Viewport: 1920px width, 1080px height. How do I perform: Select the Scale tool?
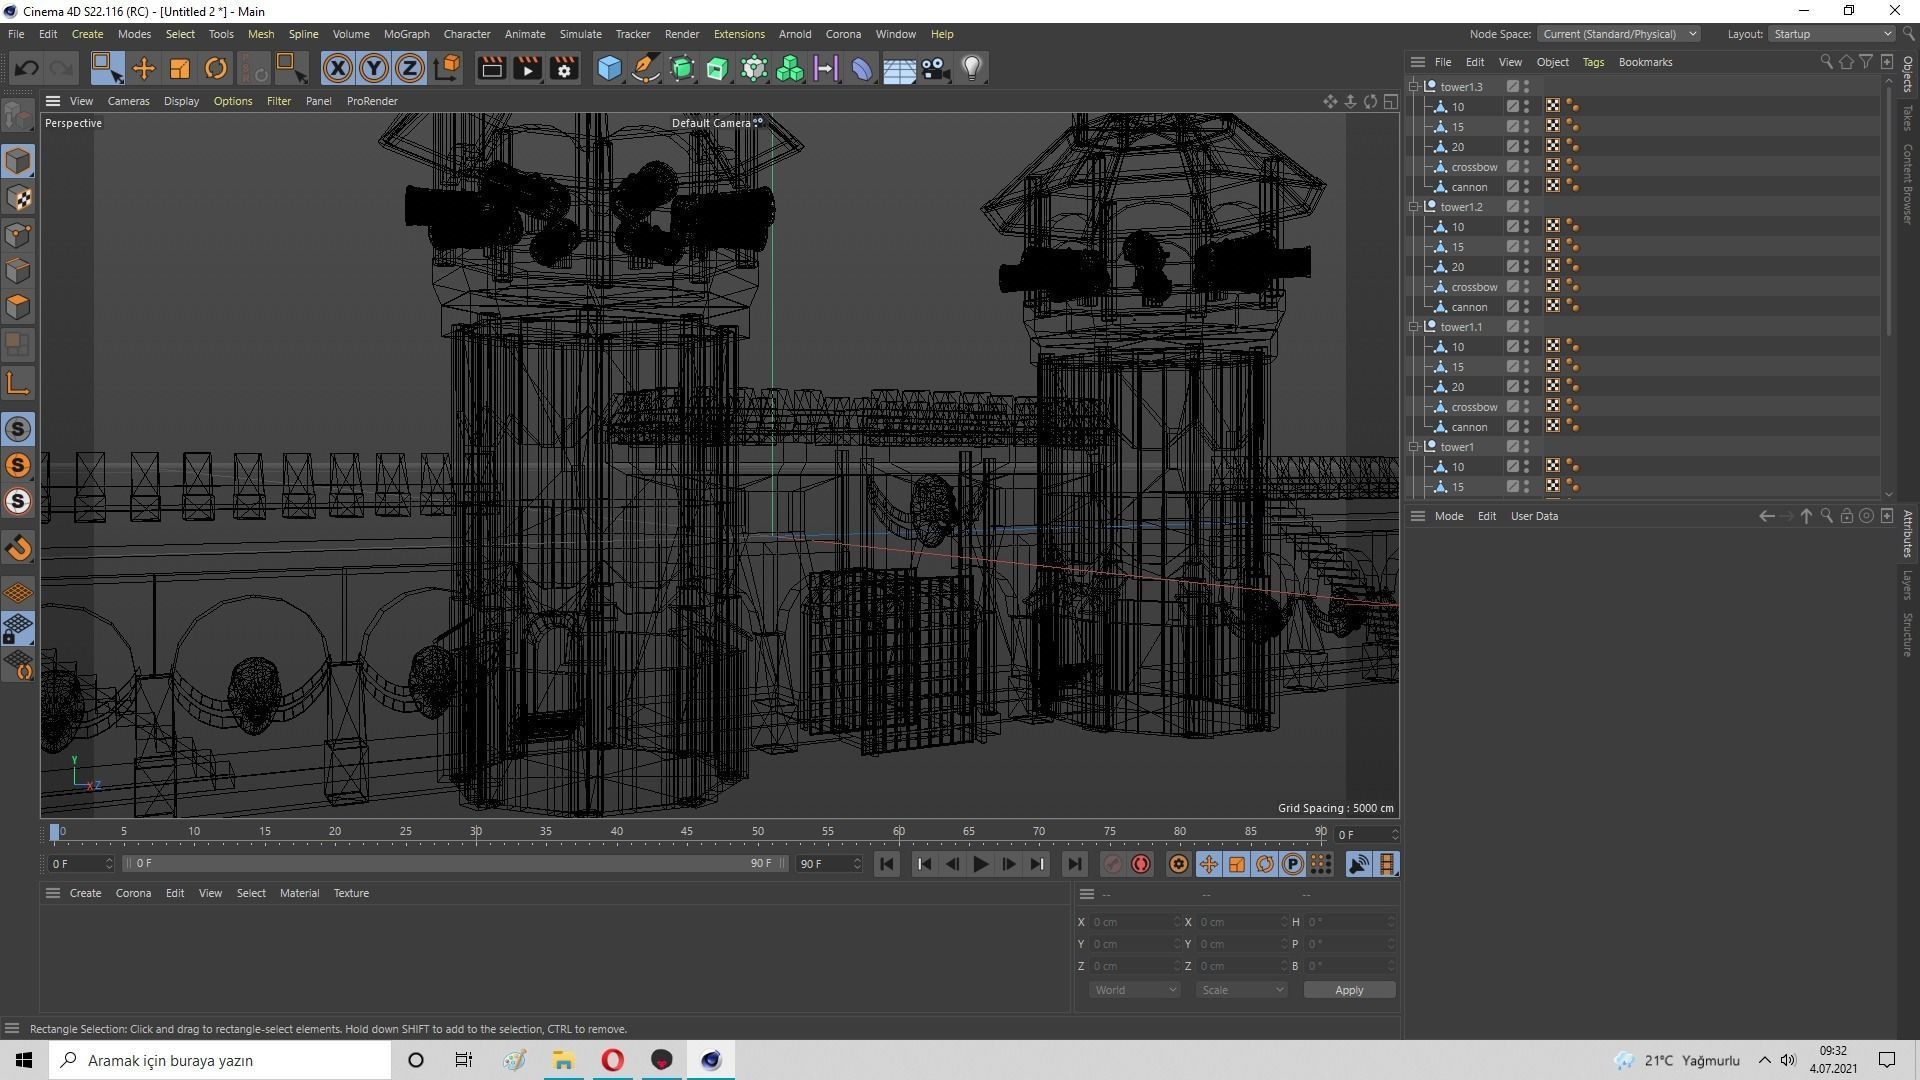(x=180, y=68)
